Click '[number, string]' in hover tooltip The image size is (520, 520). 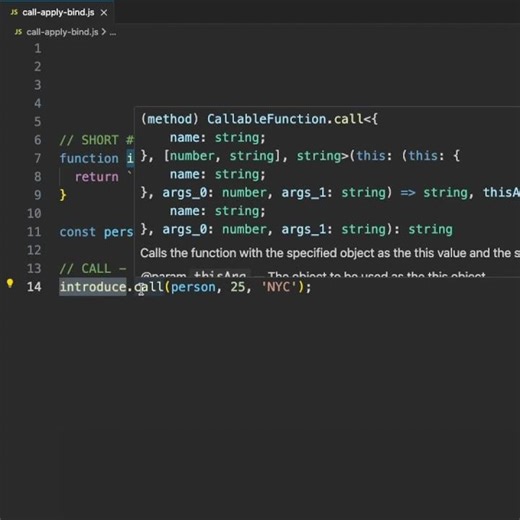222,156
